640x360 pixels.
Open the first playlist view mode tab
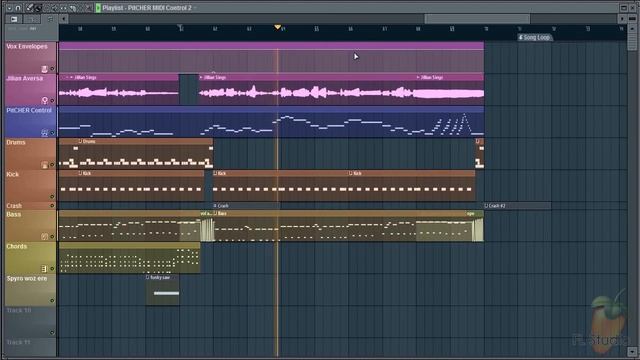tap(14, 19)
